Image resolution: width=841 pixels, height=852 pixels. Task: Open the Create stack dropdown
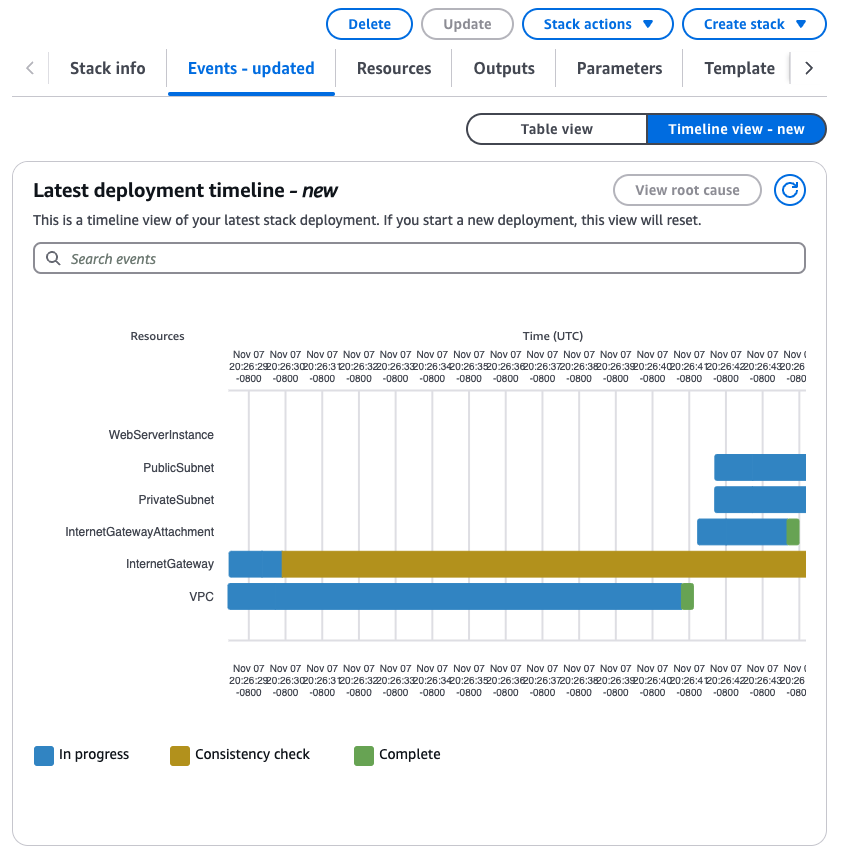click(x=754, y=25)
